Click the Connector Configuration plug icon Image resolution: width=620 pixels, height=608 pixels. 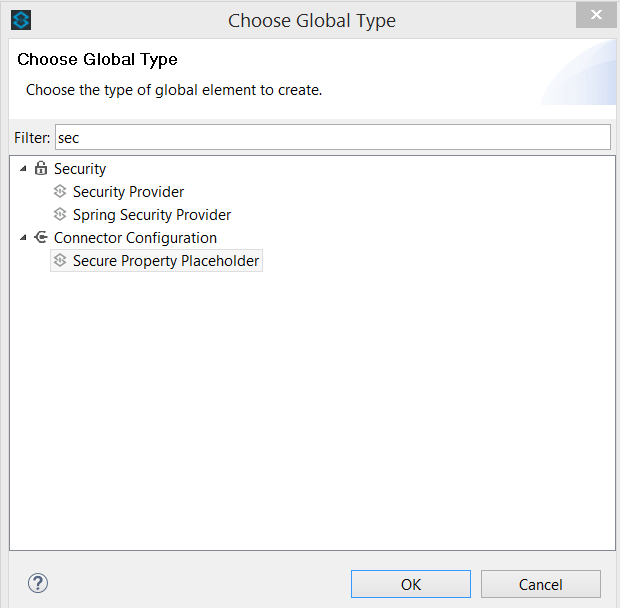(41, 238)
